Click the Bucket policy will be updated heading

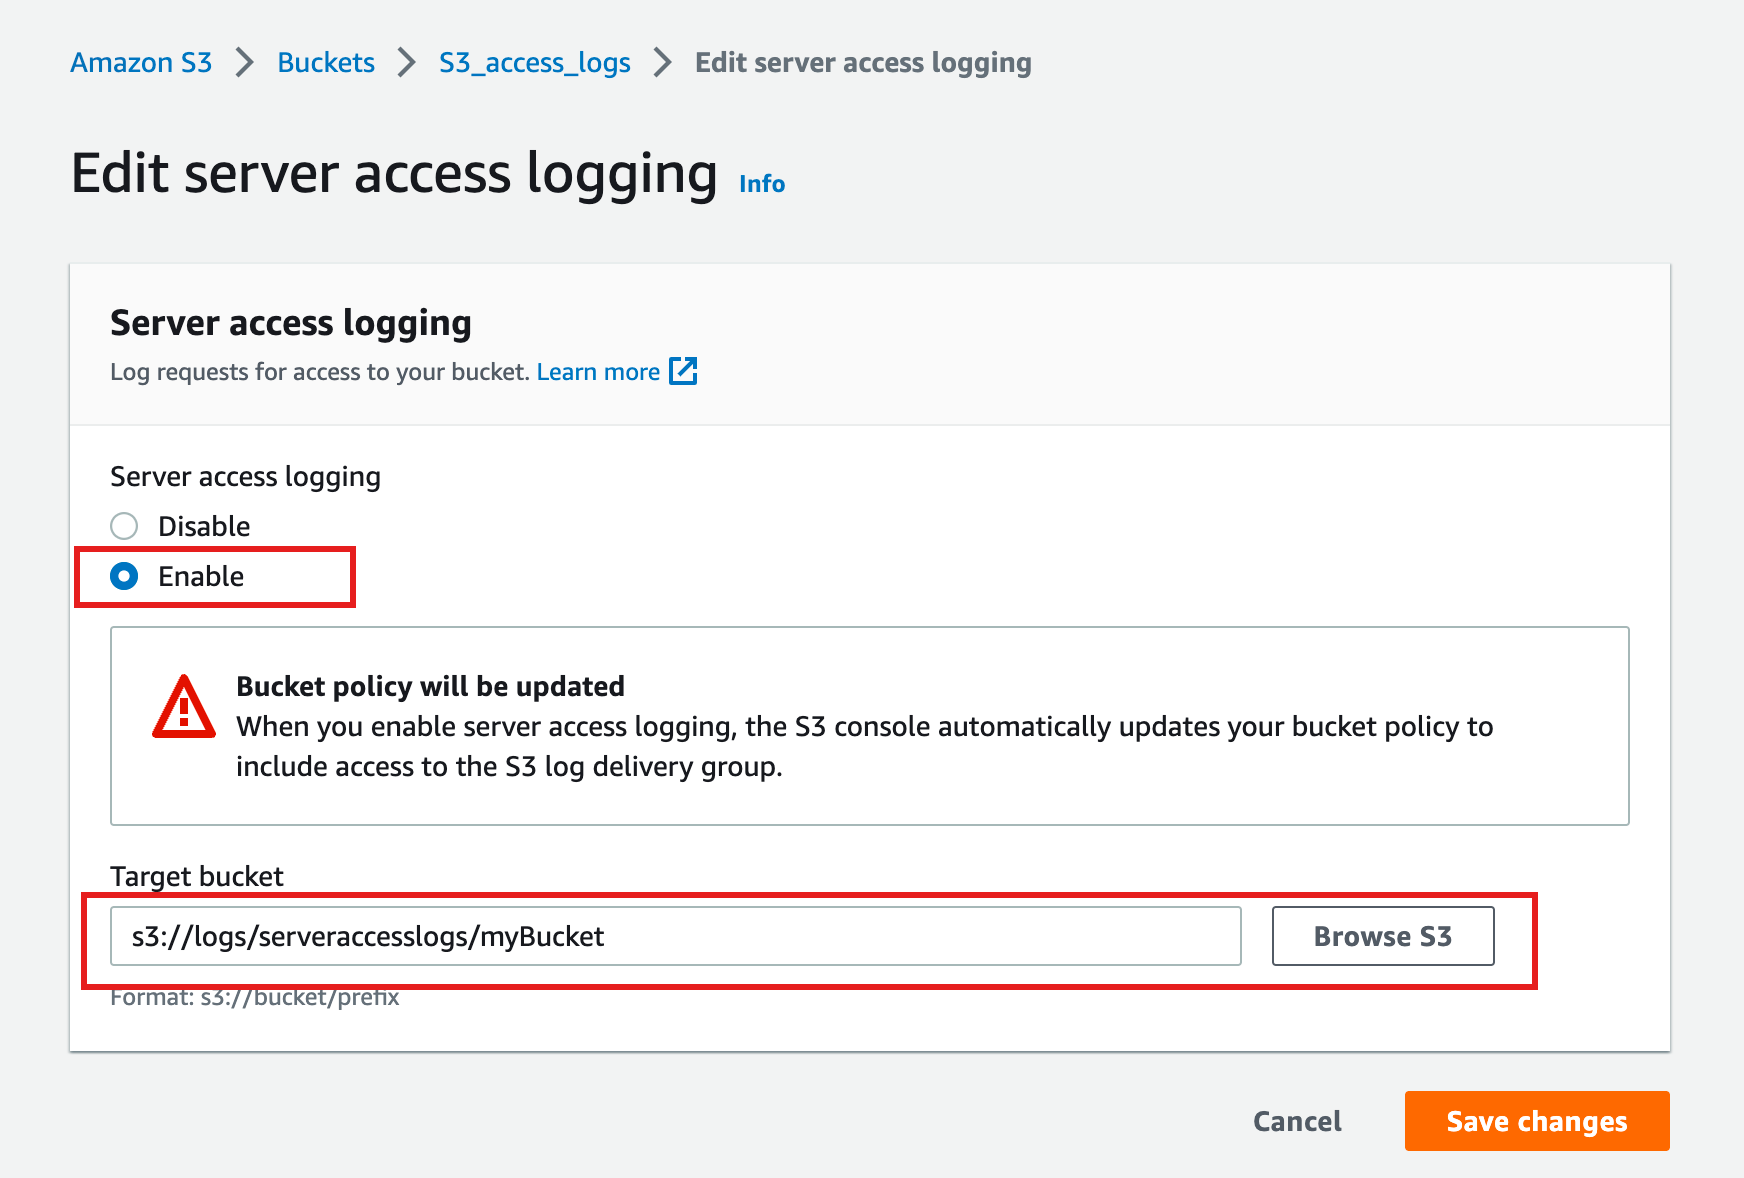(x=430, y=686)
